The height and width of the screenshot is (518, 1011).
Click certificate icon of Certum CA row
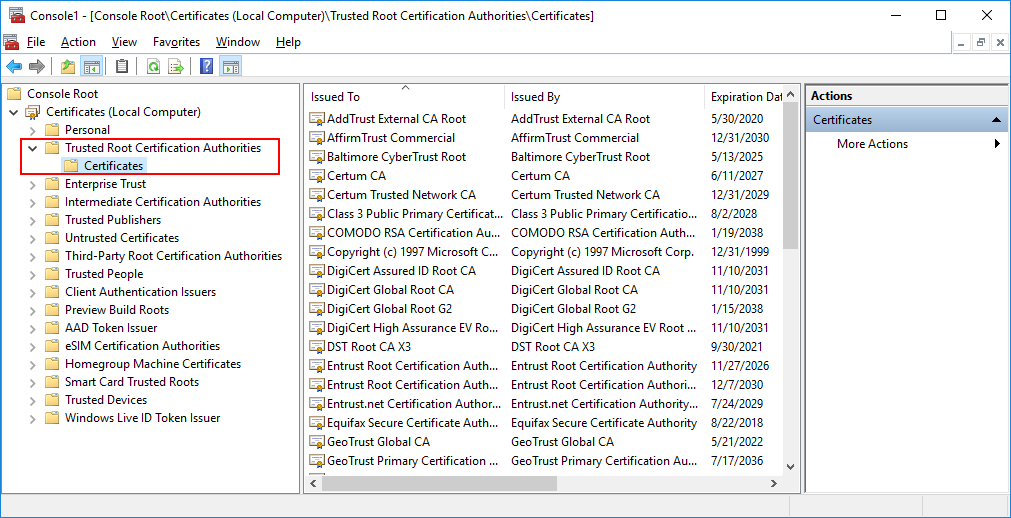click(x=317, y=176)
